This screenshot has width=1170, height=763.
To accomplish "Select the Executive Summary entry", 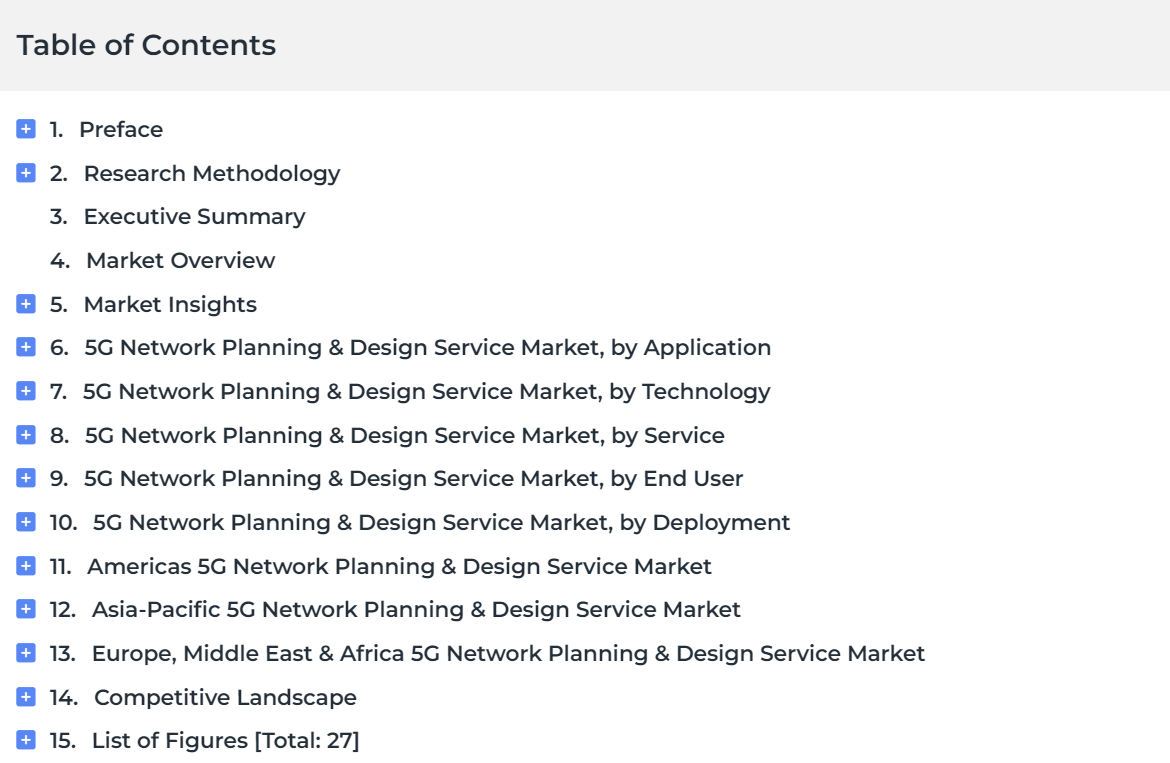I will point(178,216).
